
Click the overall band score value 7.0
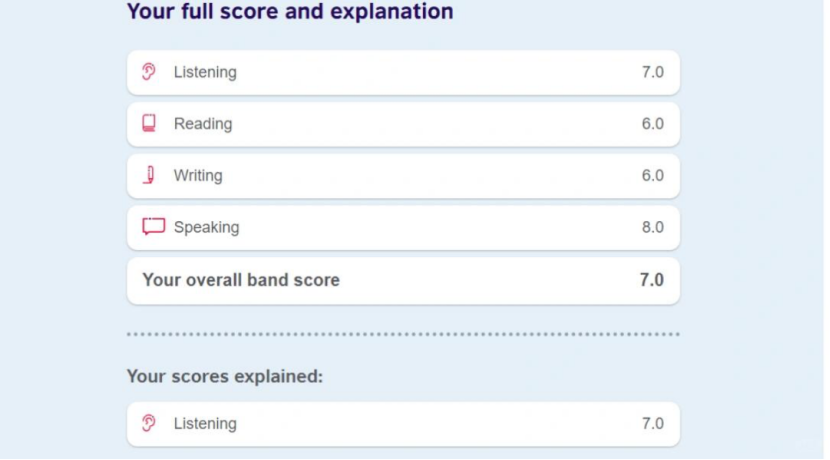pyautogui.click(x=652, y=280)
